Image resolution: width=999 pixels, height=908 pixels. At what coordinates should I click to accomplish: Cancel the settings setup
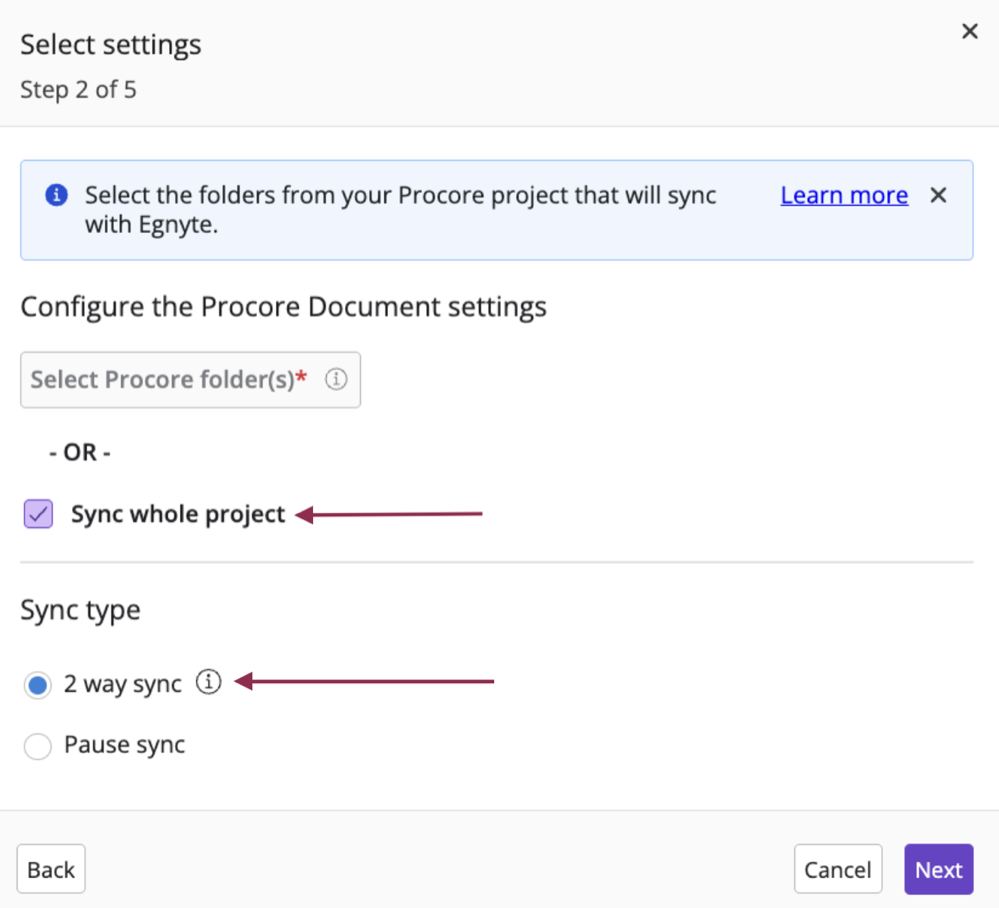[x=838, y=869]
